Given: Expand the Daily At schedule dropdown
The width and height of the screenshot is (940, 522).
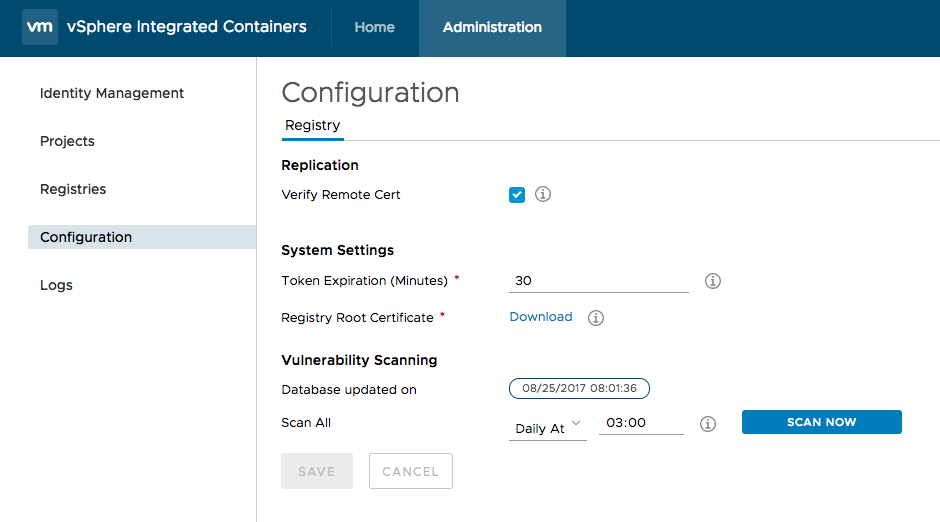Looking at the screenshot, I should coord(547,428).
